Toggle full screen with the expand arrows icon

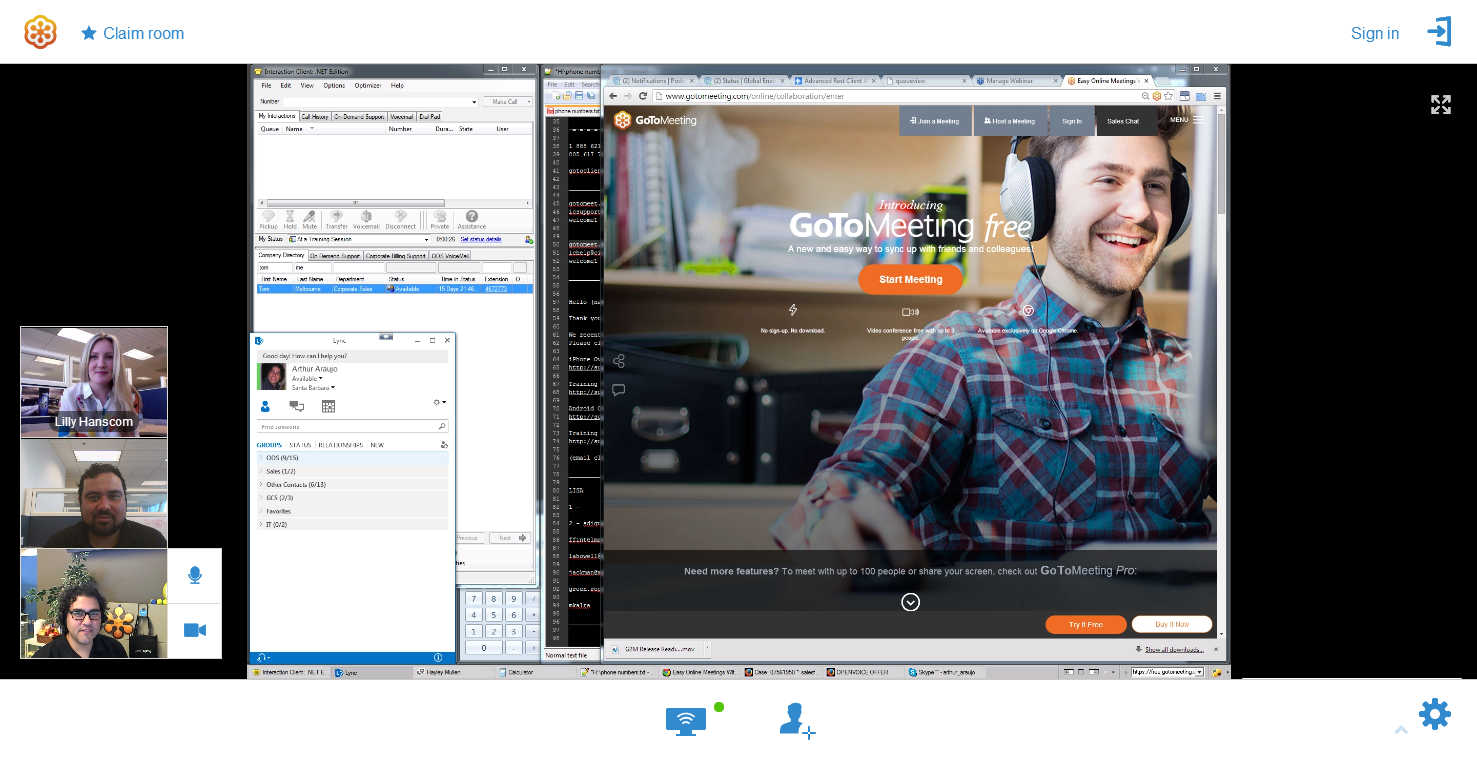click(x=1440, y=105)
